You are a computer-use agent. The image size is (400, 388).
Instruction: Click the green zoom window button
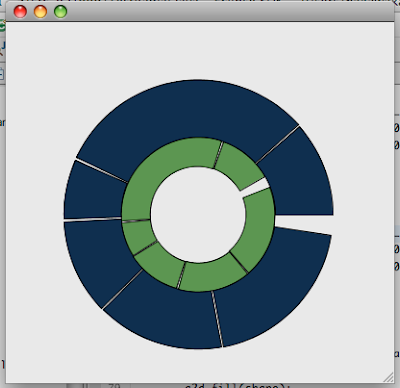[61, 12]
